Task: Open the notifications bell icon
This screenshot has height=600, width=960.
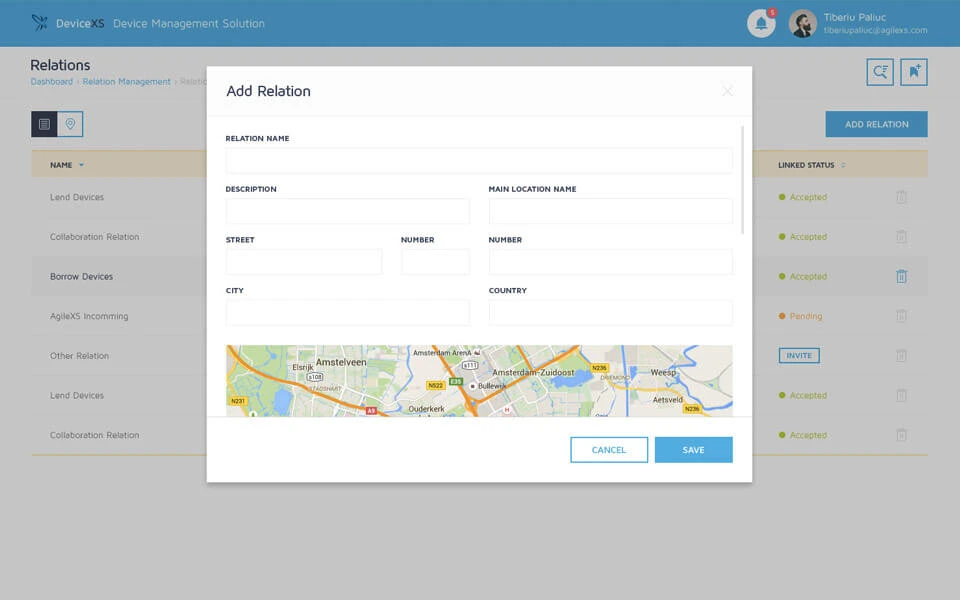Action: tap(761, 24)
